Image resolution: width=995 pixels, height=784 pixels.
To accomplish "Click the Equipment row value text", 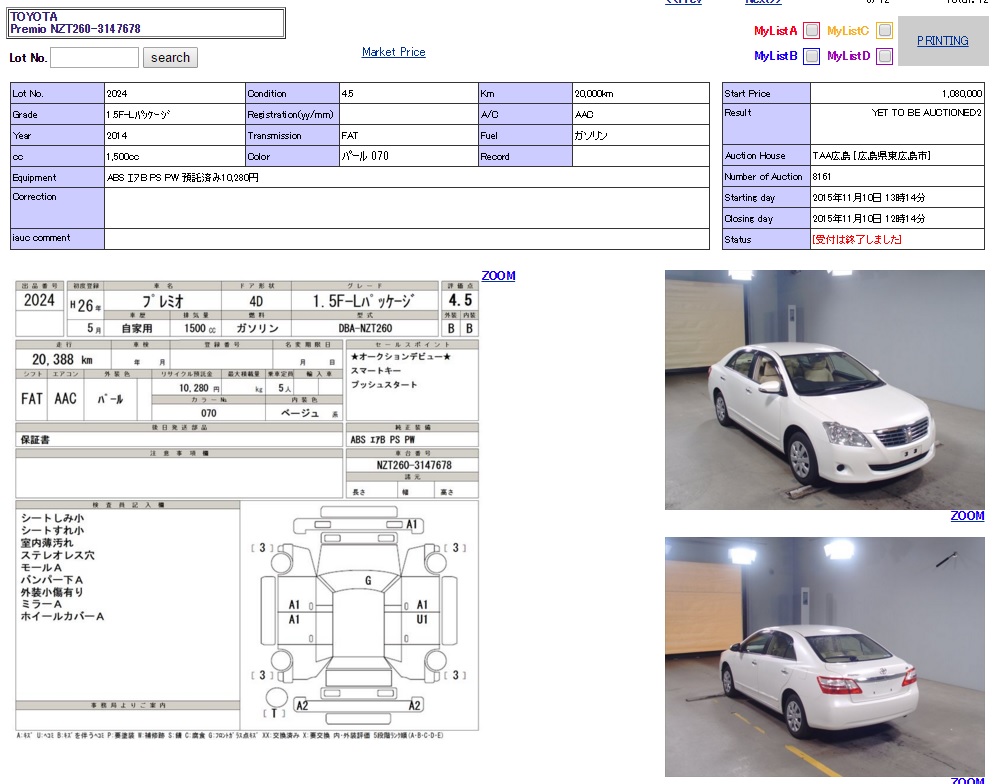I will click(183, 178).
